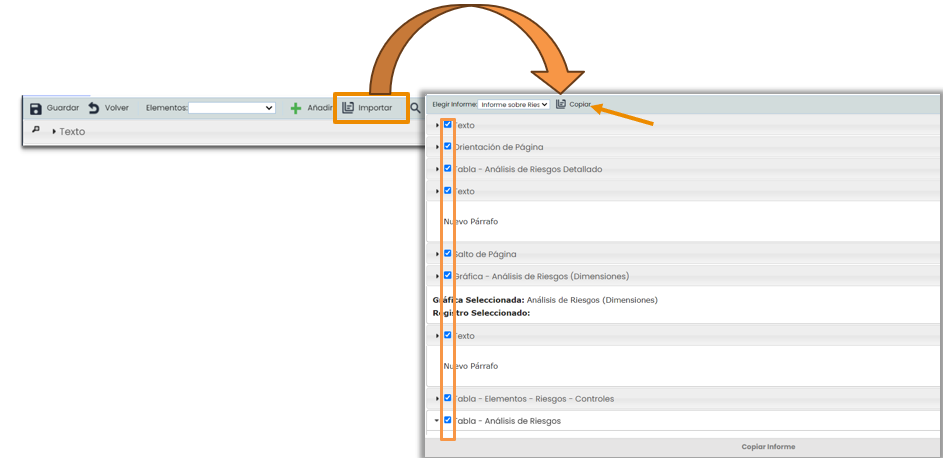Uncheck Tabla - Análisis de Riesgos Detallado checkbox
This screenshot has width=943, height=458.
coord(448,168)
